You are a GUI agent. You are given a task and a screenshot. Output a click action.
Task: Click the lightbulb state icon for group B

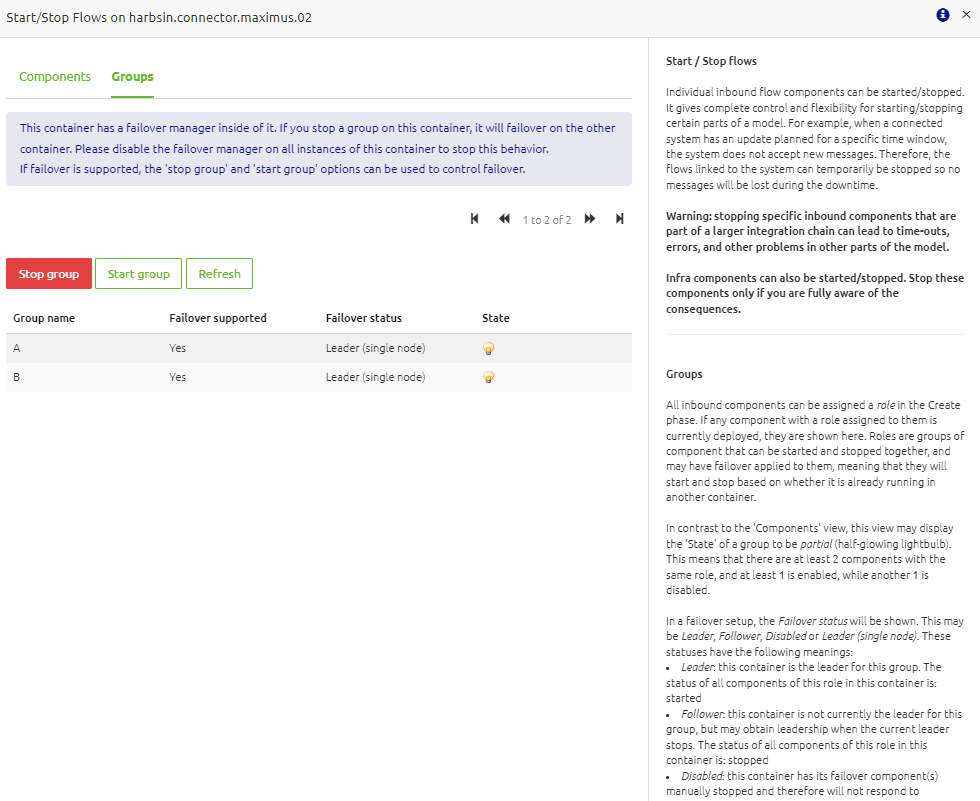pyautogui.click(x=488, y=377)
